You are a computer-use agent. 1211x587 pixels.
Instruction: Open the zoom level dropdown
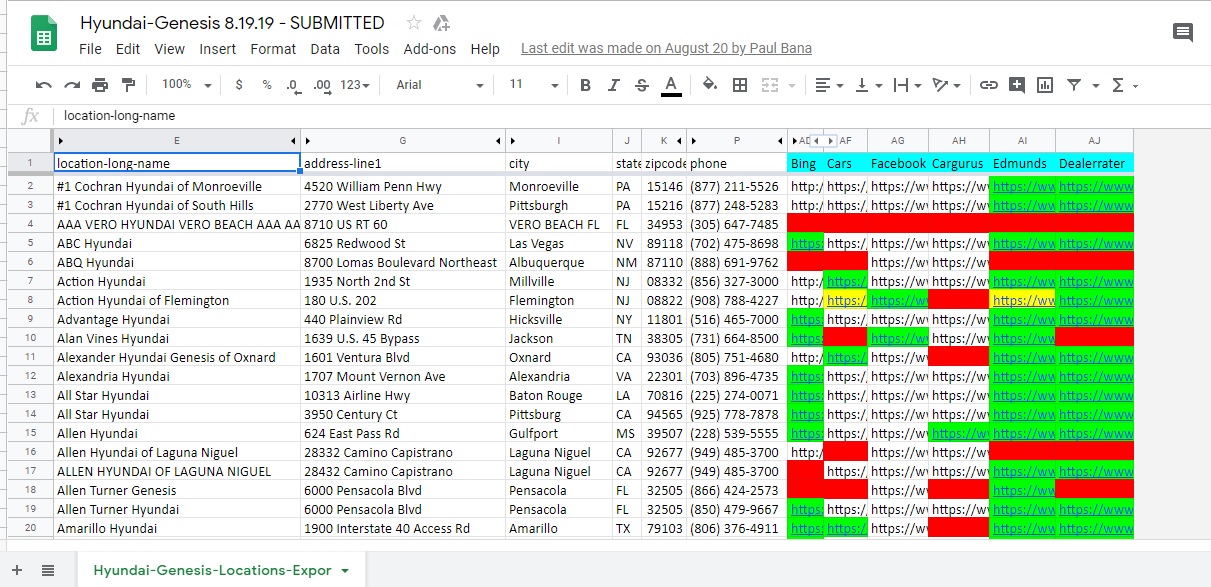click(187, 85)
